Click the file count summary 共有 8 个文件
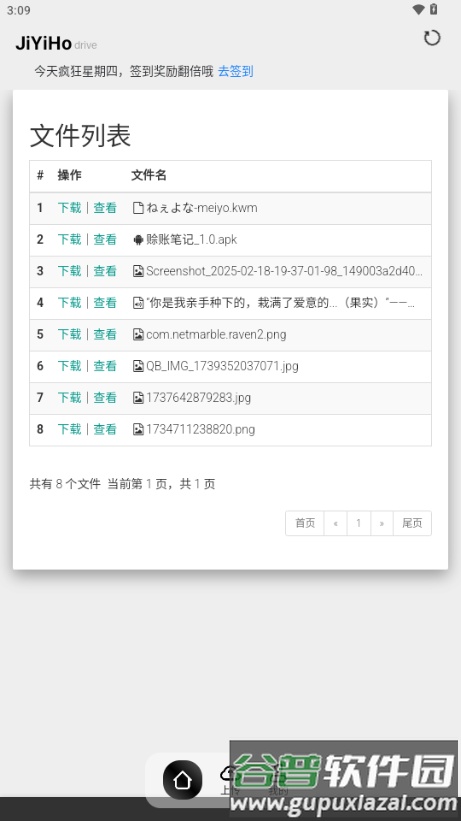461x821 pixels. (64, 484)
